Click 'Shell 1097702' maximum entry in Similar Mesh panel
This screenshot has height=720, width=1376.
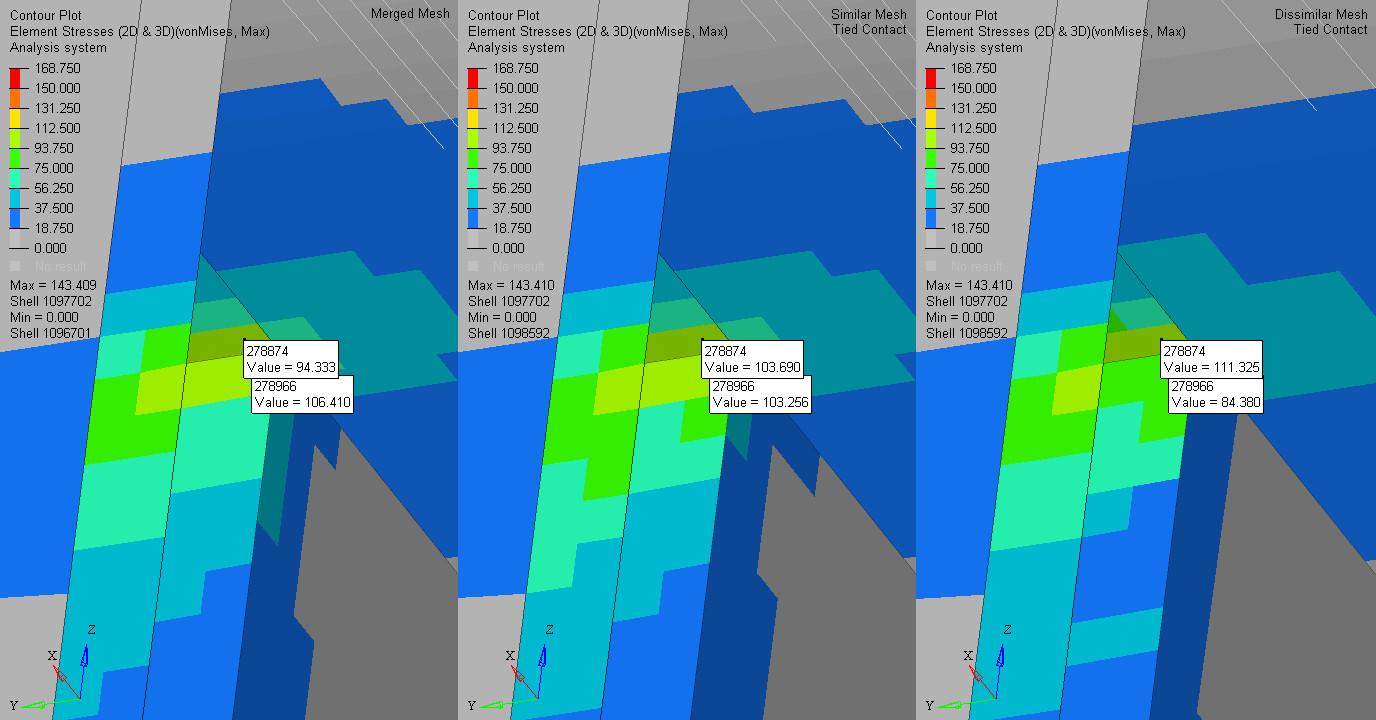point(509,301)
